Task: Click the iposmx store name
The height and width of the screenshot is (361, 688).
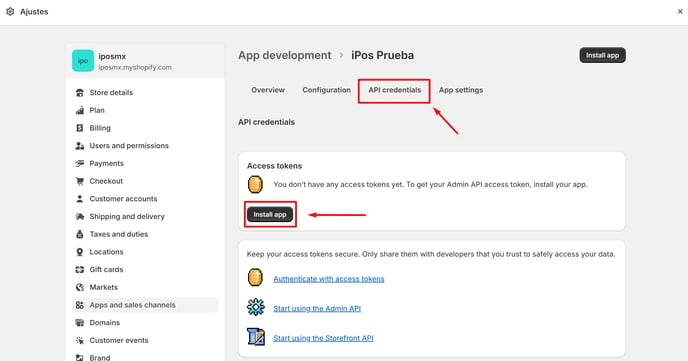Action: [x=112, y=56]
